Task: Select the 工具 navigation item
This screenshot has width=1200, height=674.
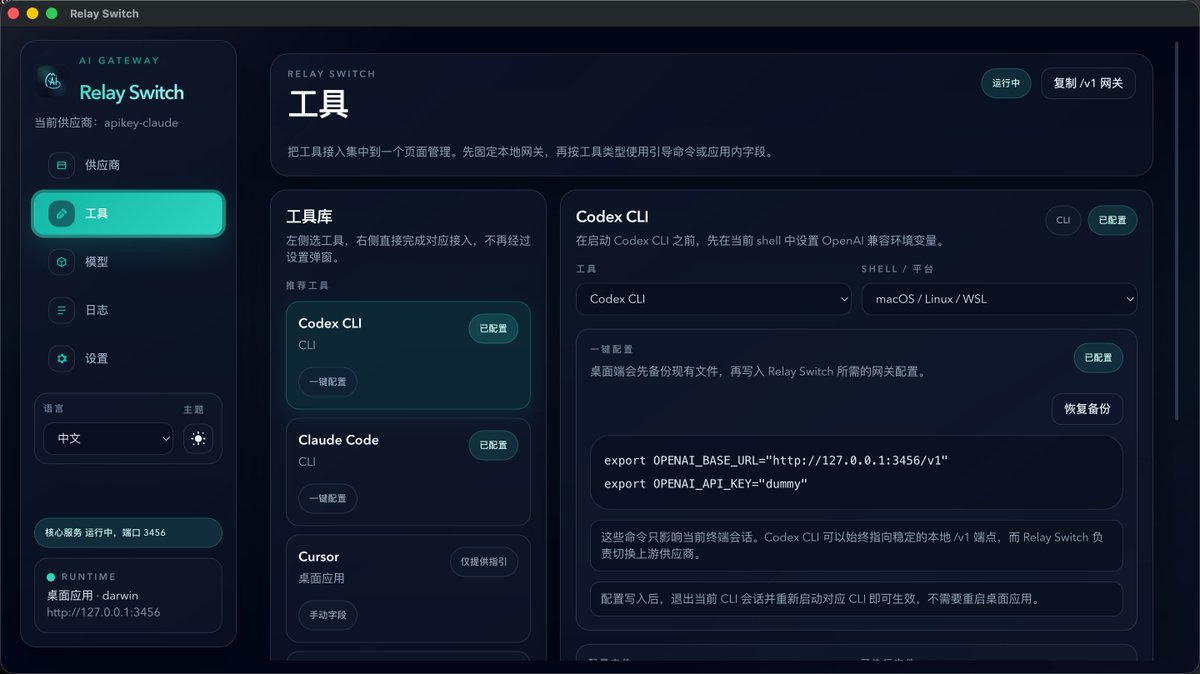Action: 128,214
